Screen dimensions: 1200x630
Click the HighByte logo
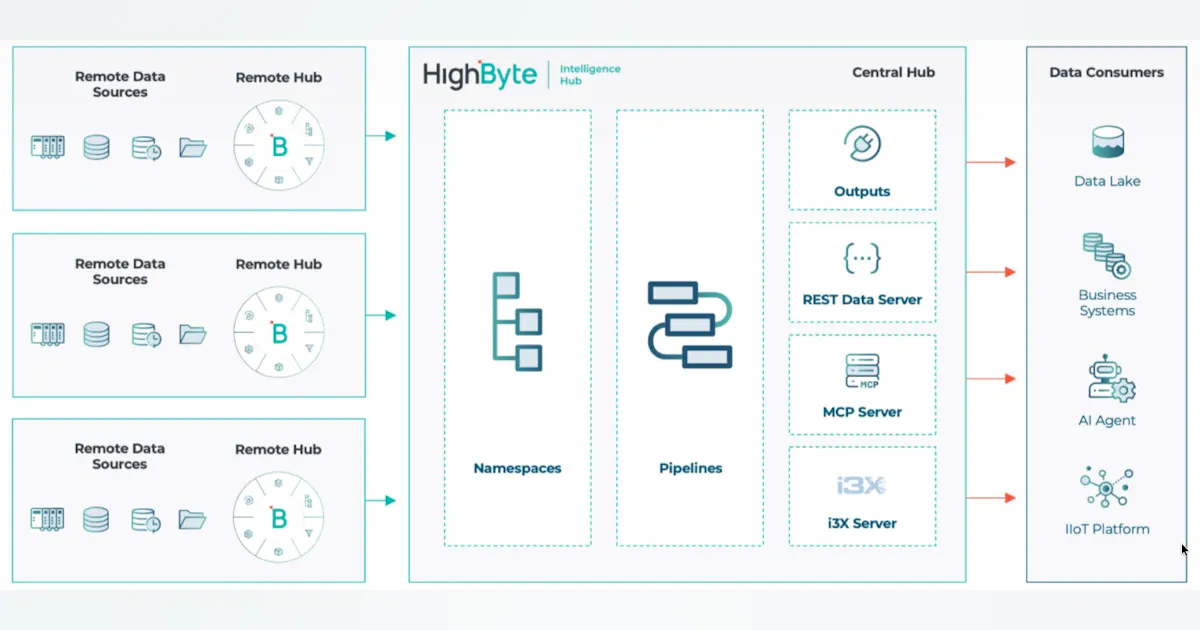coord(480,75)
